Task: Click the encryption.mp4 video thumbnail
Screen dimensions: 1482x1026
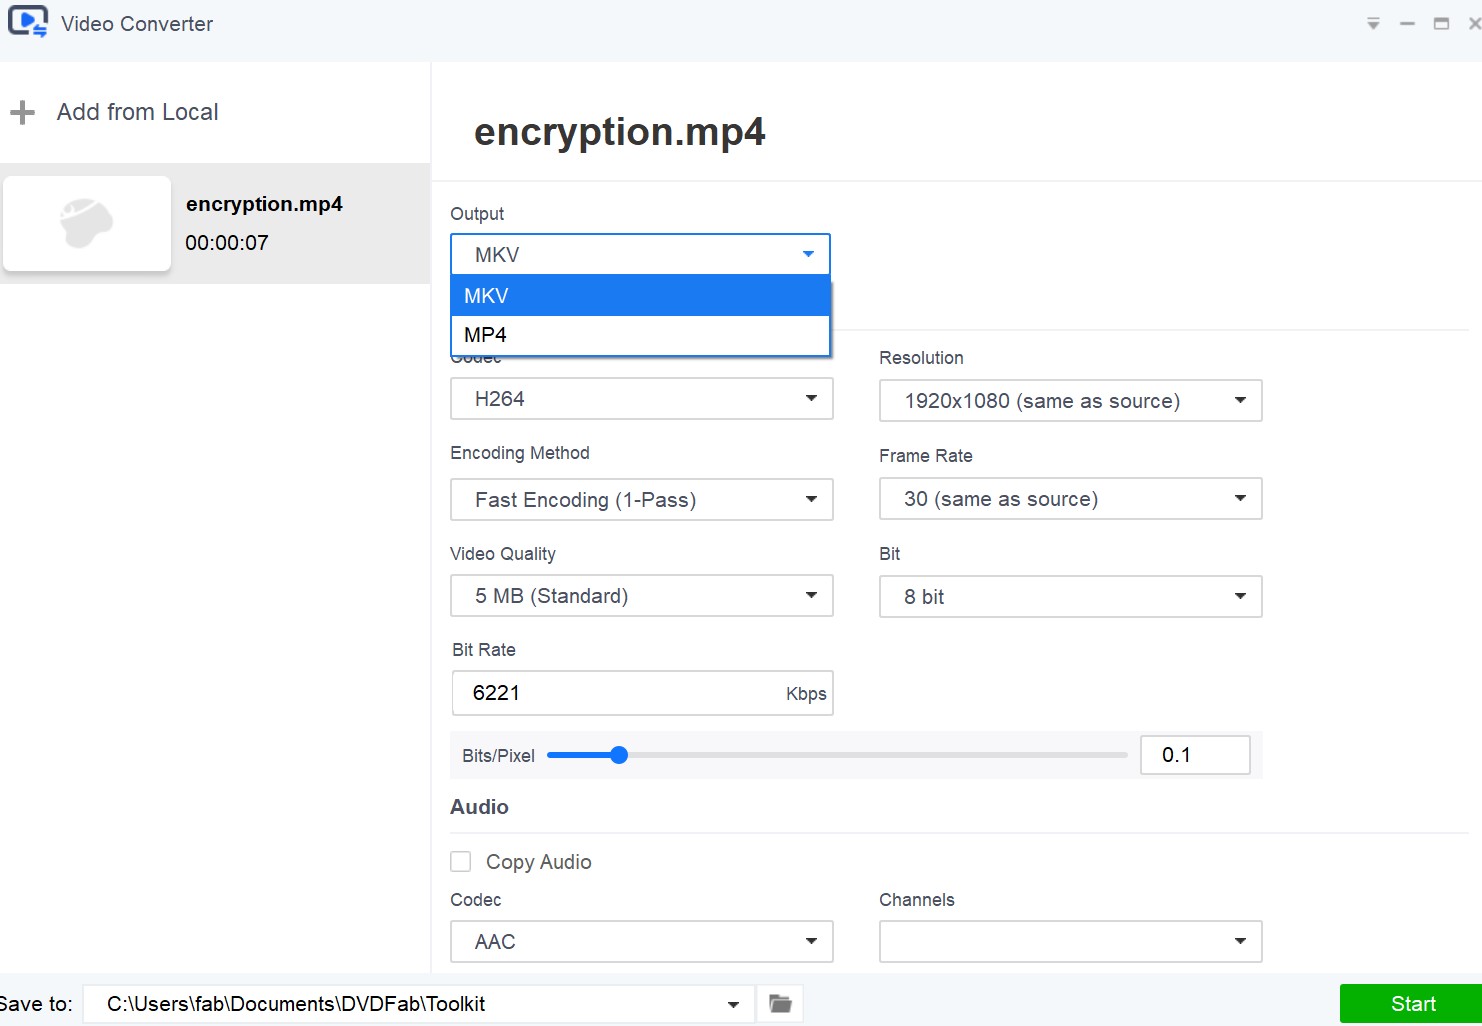Action: pos(87,223)
